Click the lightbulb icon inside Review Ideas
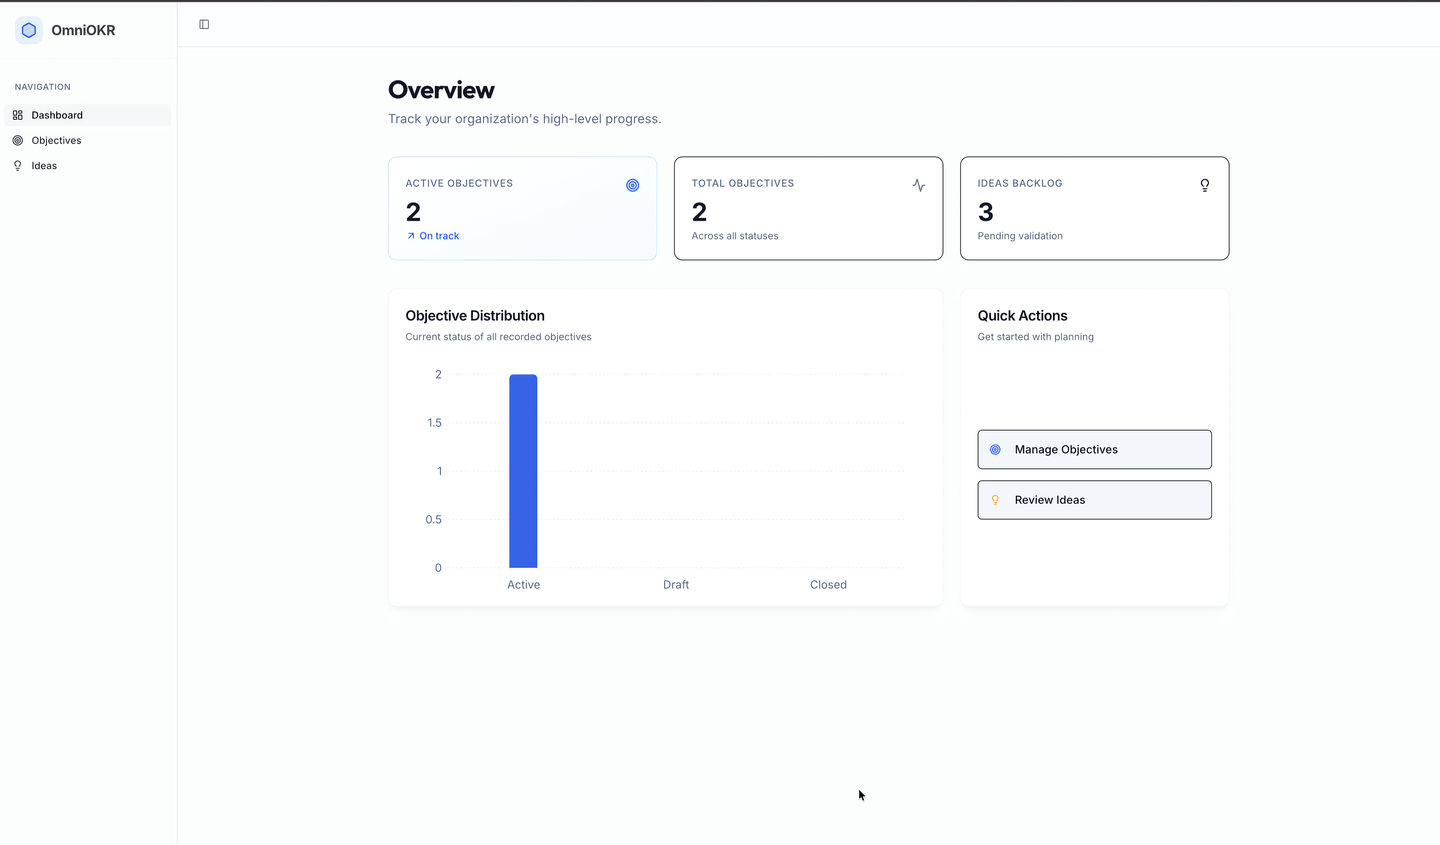This screenshot has height=845, width=1440. click(x=994, y=499)
